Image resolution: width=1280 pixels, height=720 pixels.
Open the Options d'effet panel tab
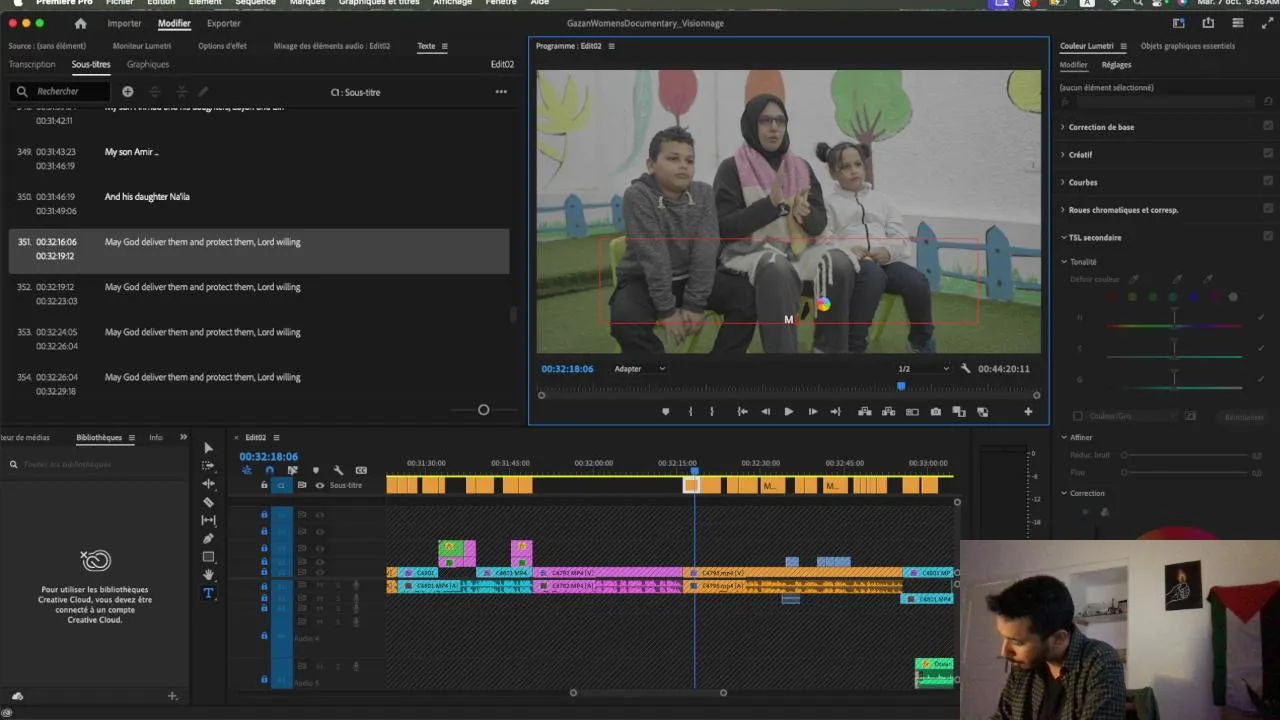pyautogui.click(x=222, y=46)
